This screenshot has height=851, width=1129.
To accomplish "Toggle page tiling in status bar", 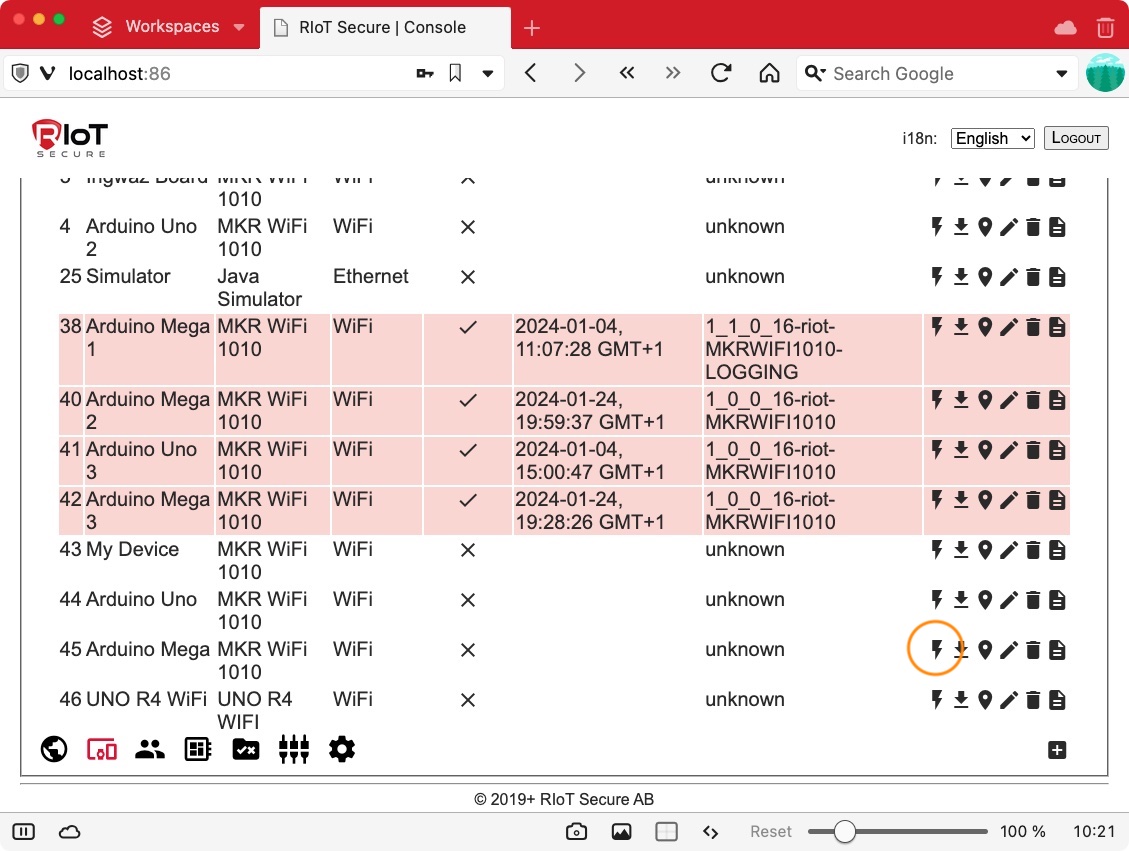I will 666,832.
